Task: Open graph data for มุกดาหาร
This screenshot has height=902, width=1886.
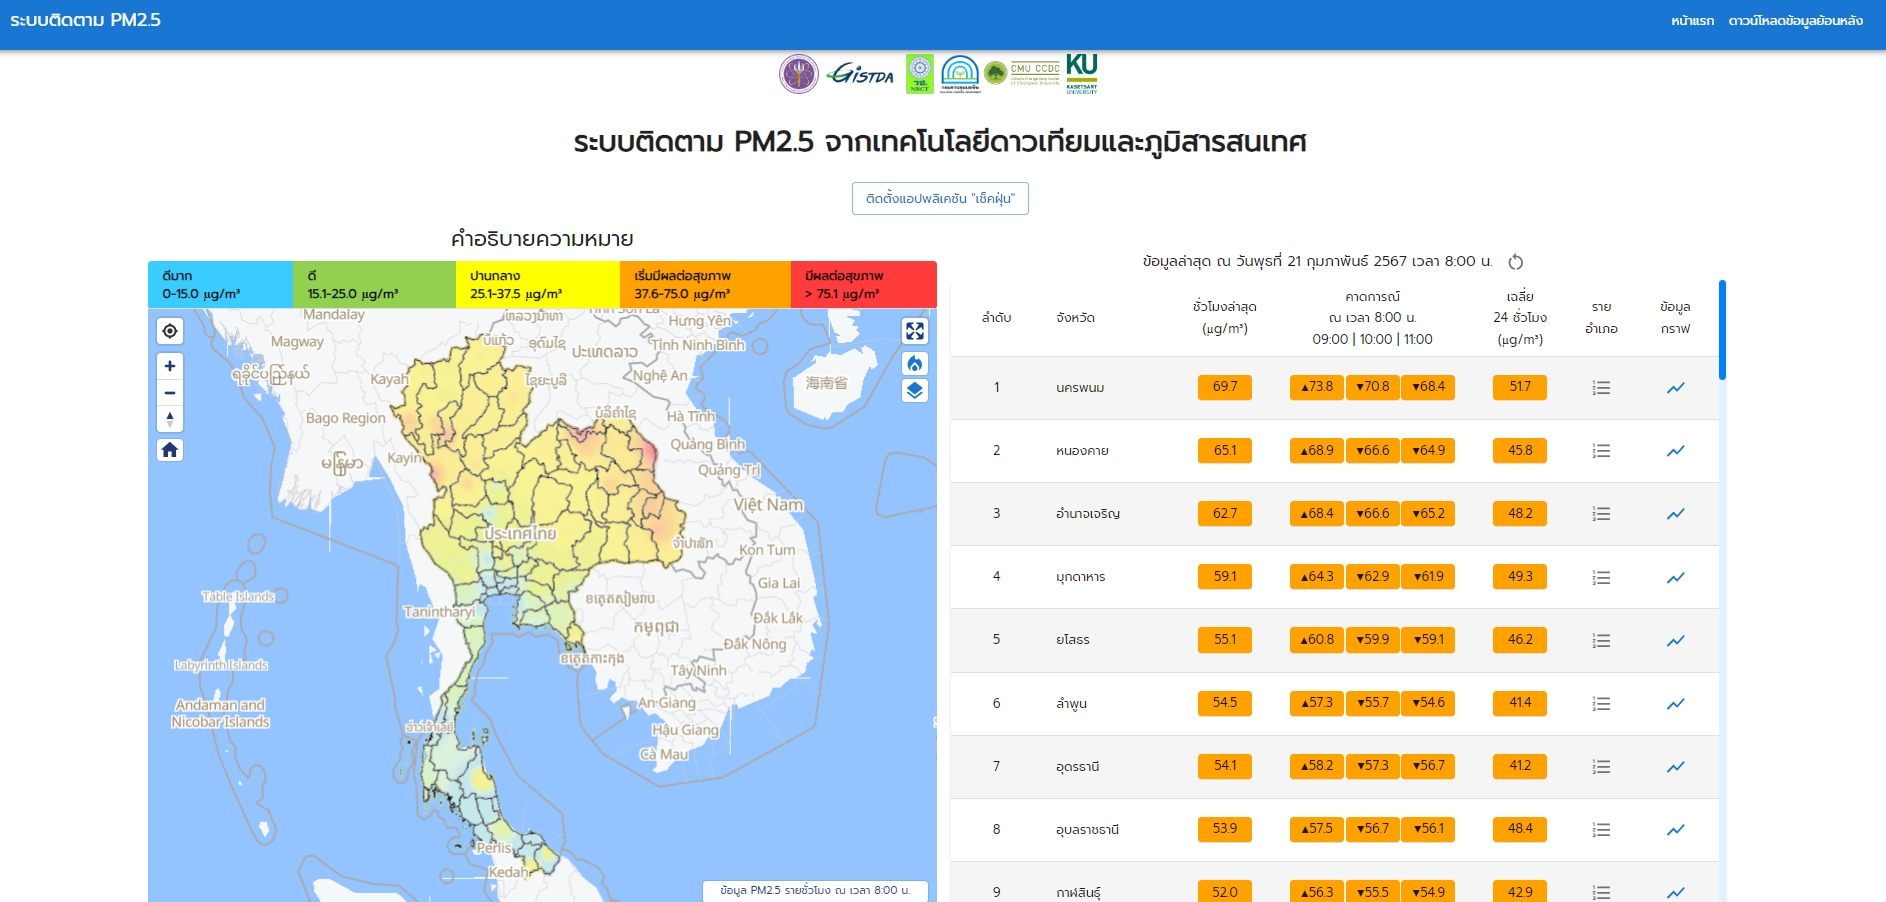Action: tap(1676, 578)
